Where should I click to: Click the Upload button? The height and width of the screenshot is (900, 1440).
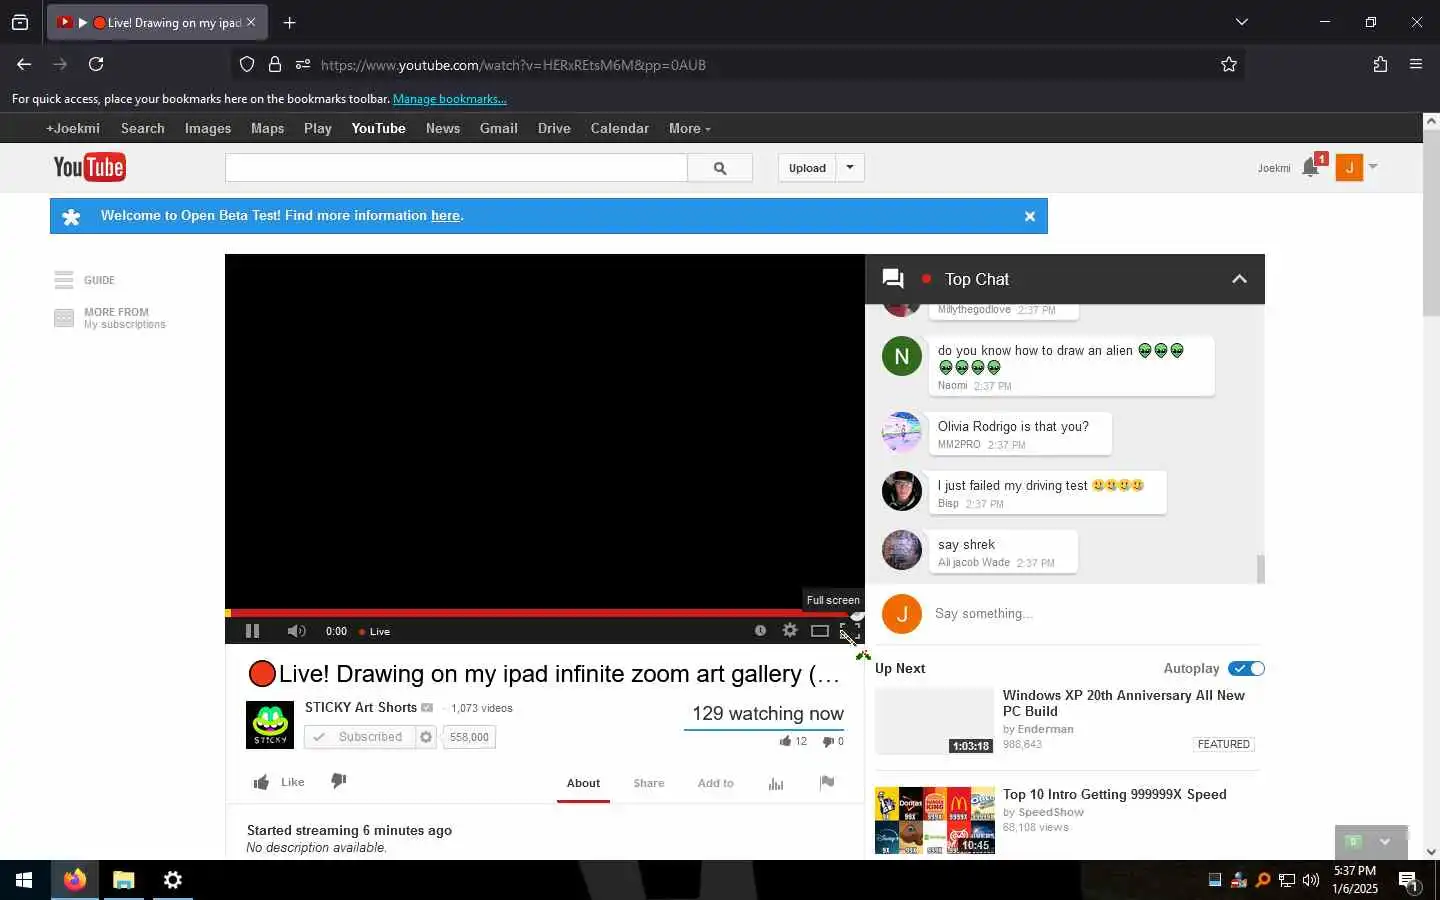[807, 168]
